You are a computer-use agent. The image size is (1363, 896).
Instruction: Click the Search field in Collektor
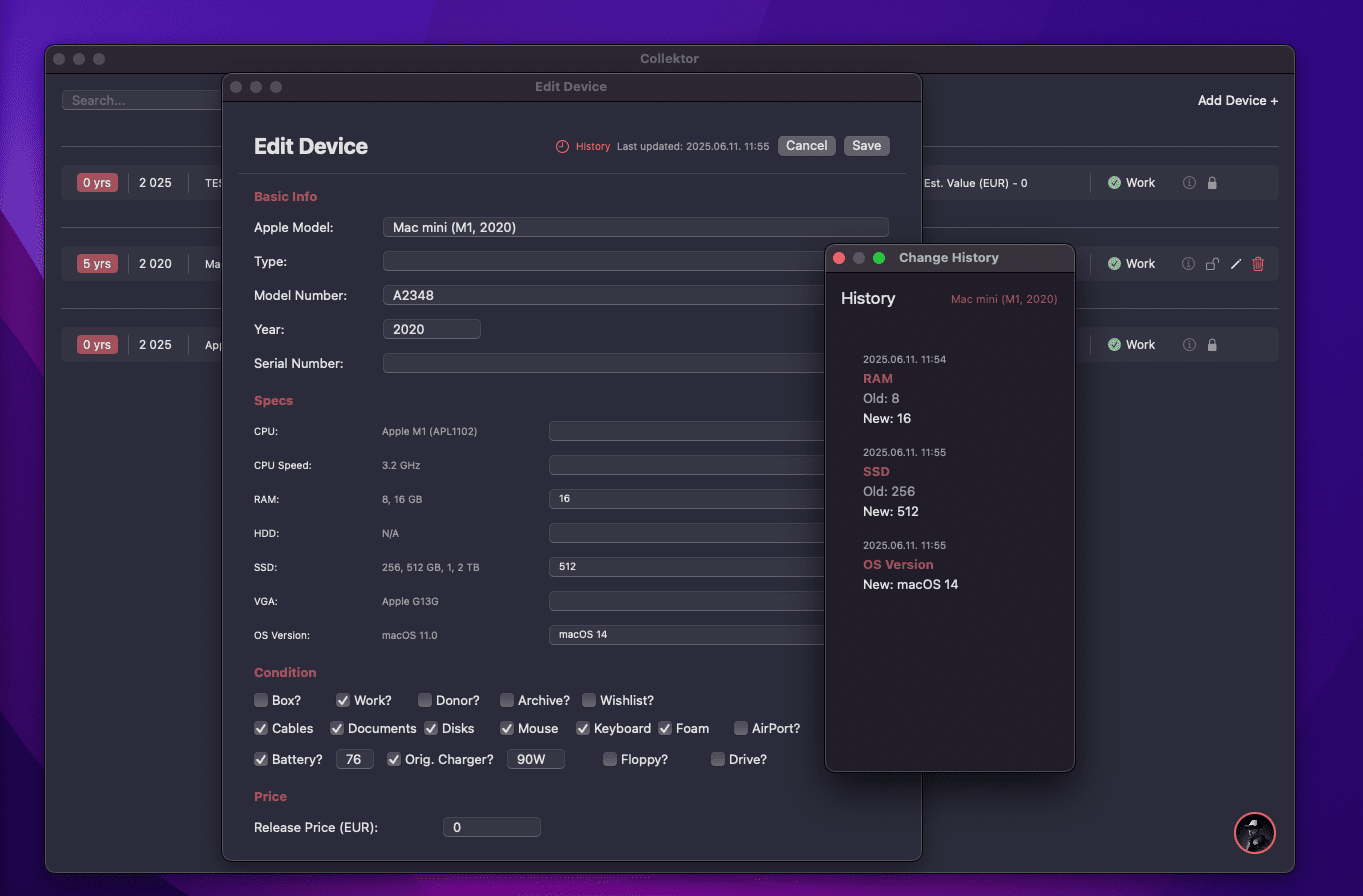point(141,101)
